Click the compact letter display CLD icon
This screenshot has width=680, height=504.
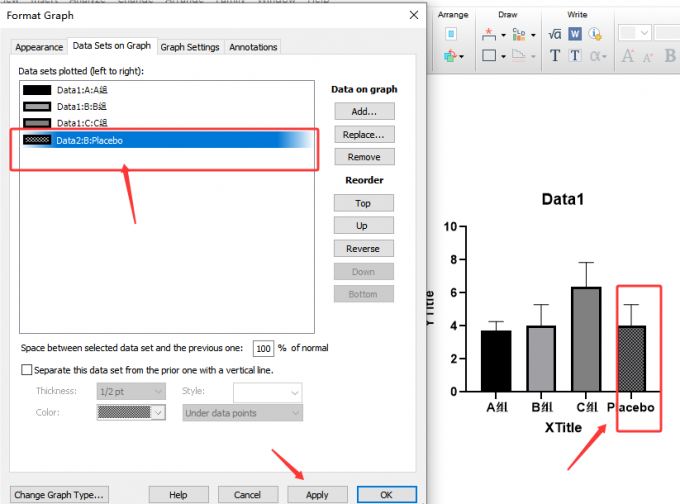[519, 34]
